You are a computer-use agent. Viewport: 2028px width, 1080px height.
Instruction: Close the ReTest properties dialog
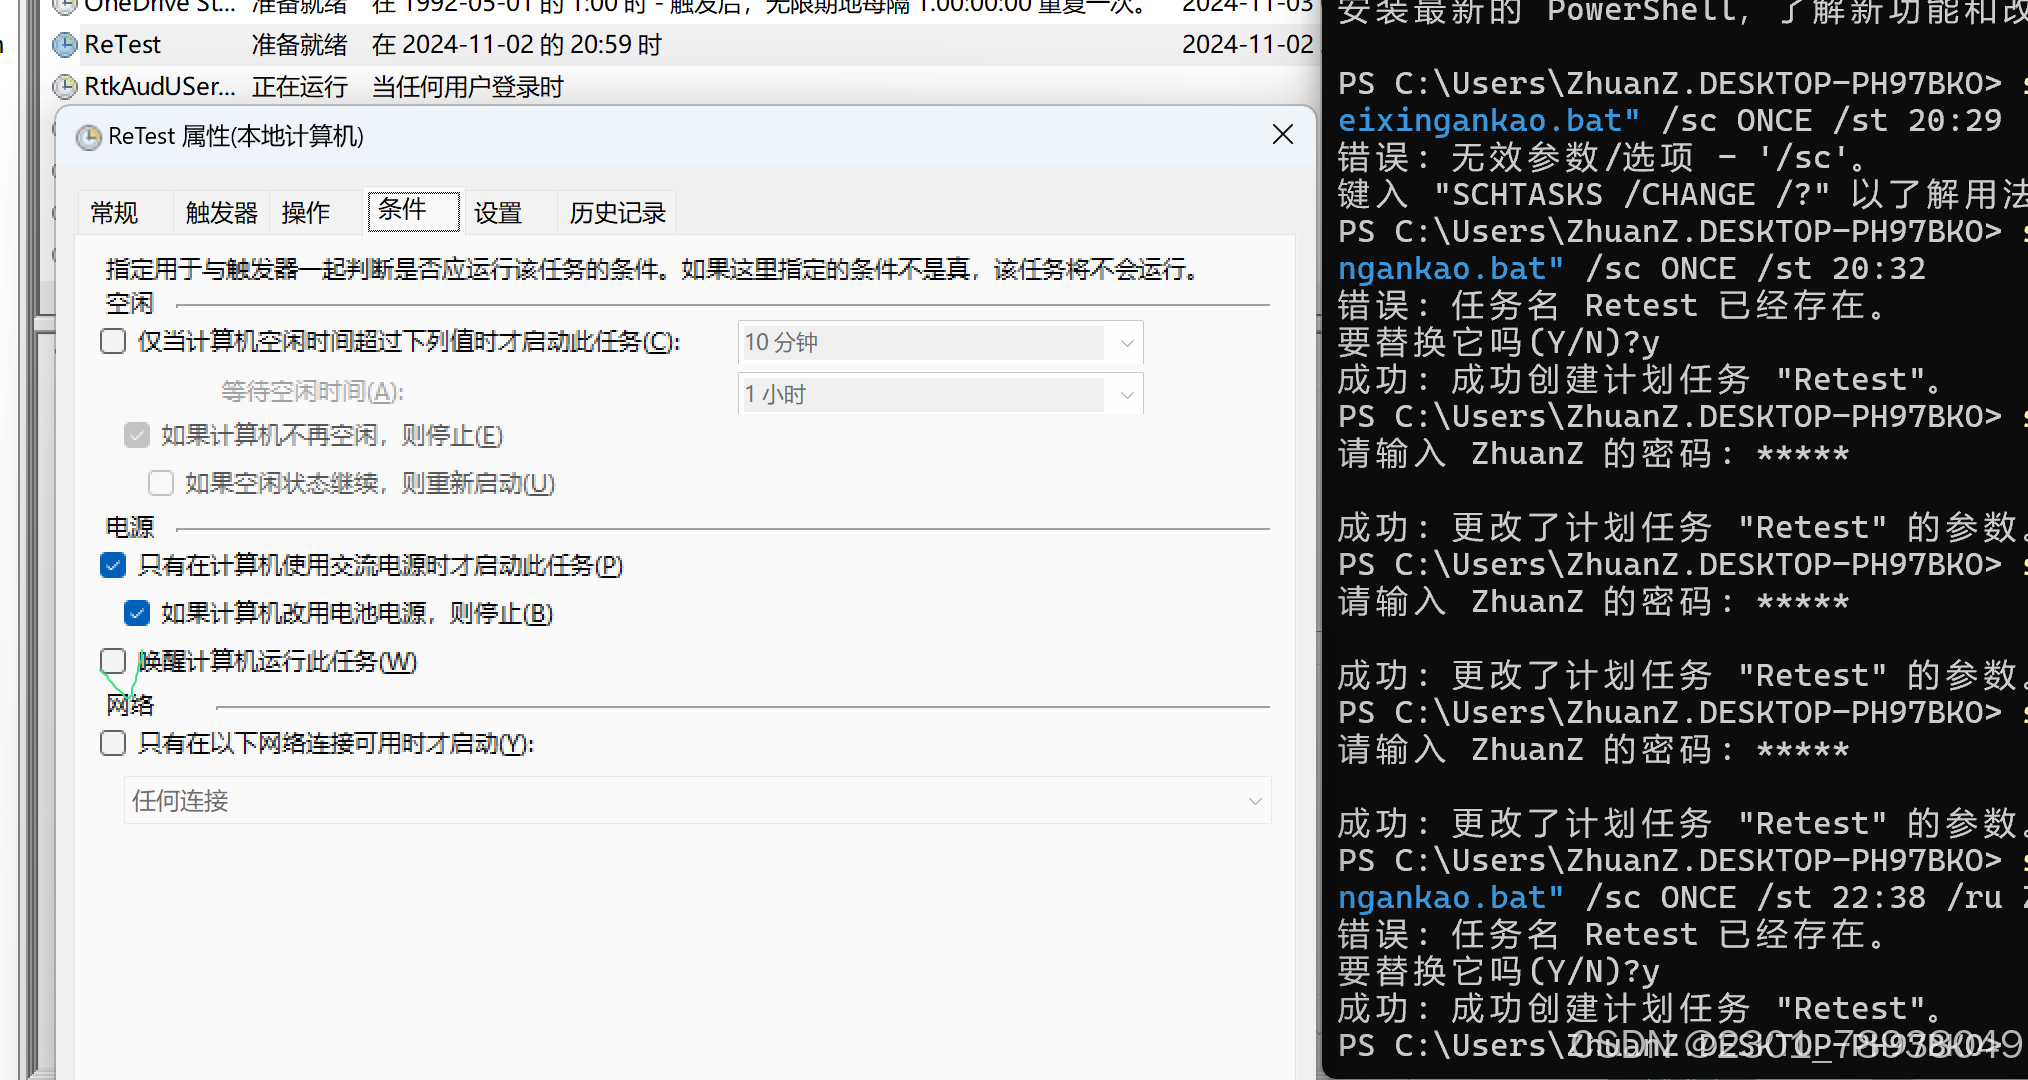point(1283,134)
